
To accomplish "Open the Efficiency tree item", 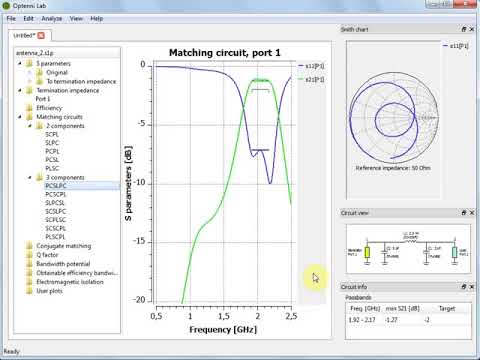I will 49,108.
